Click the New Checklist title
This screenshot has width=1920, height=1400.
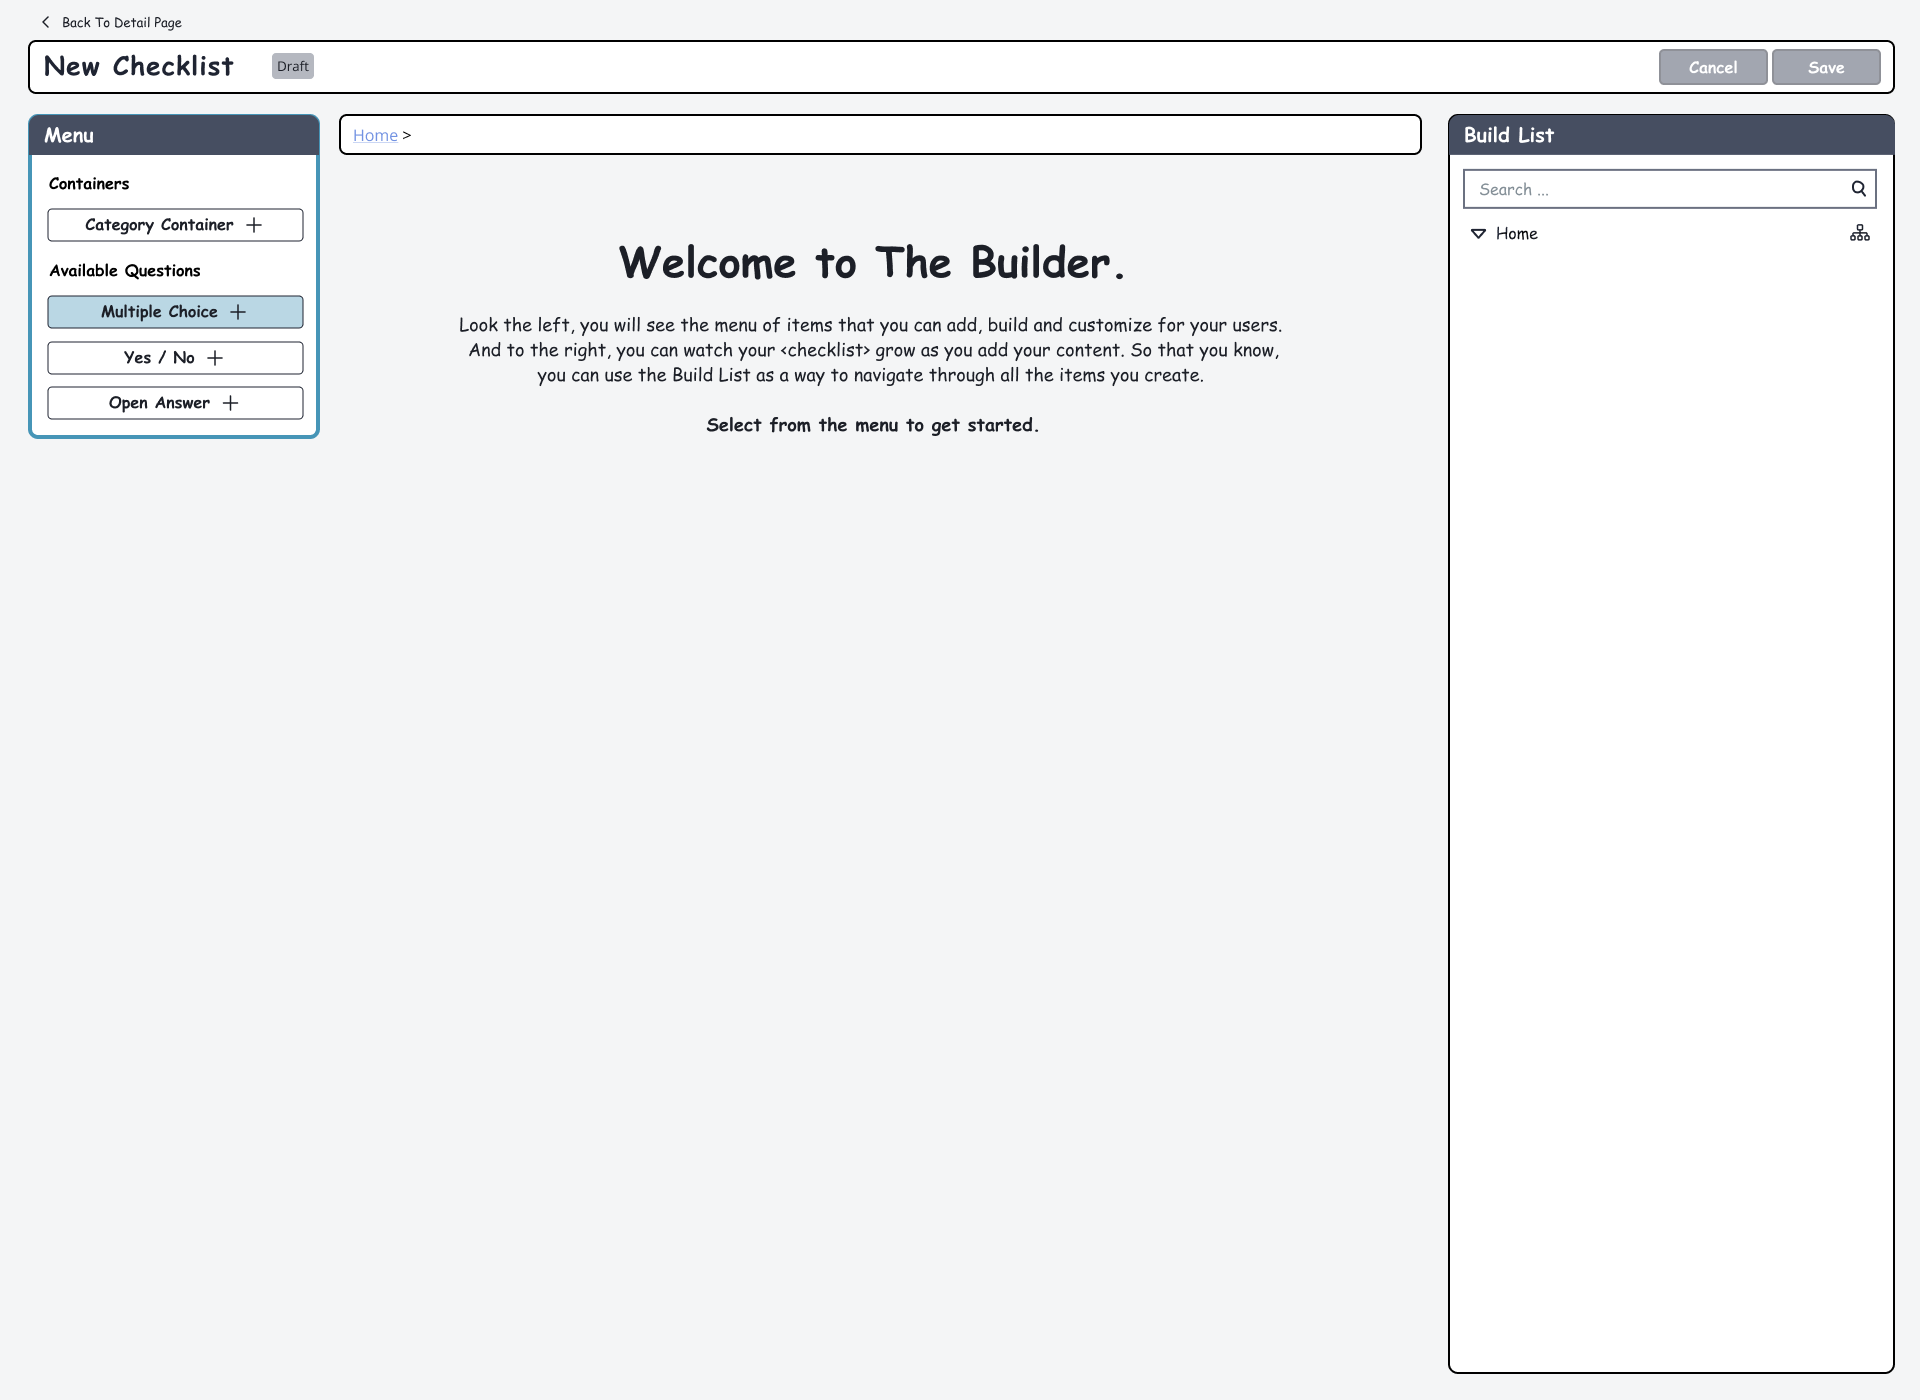click(x=138, y=66)
